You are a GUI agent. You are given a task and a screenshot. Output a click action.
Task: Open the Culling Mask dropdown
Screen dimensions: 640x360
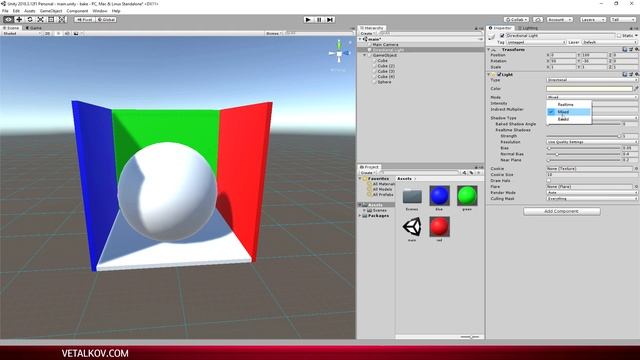click(x=592, y=199)
